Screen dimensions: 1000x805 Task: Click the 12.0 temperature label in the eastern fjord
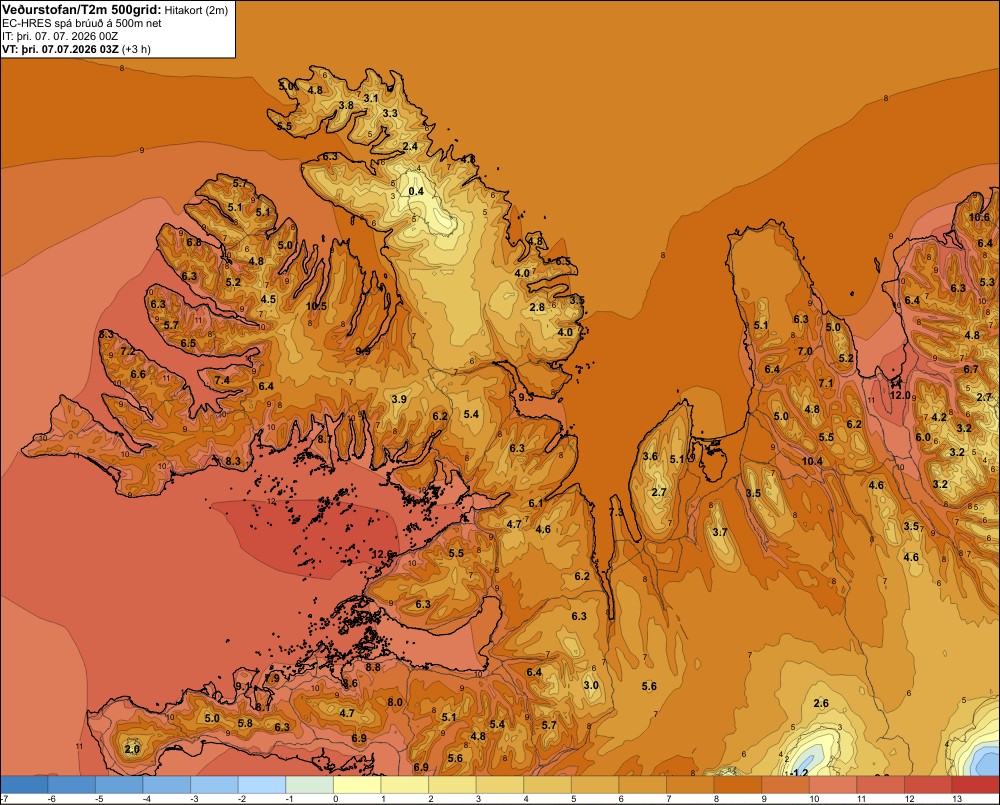pos(901,395)
